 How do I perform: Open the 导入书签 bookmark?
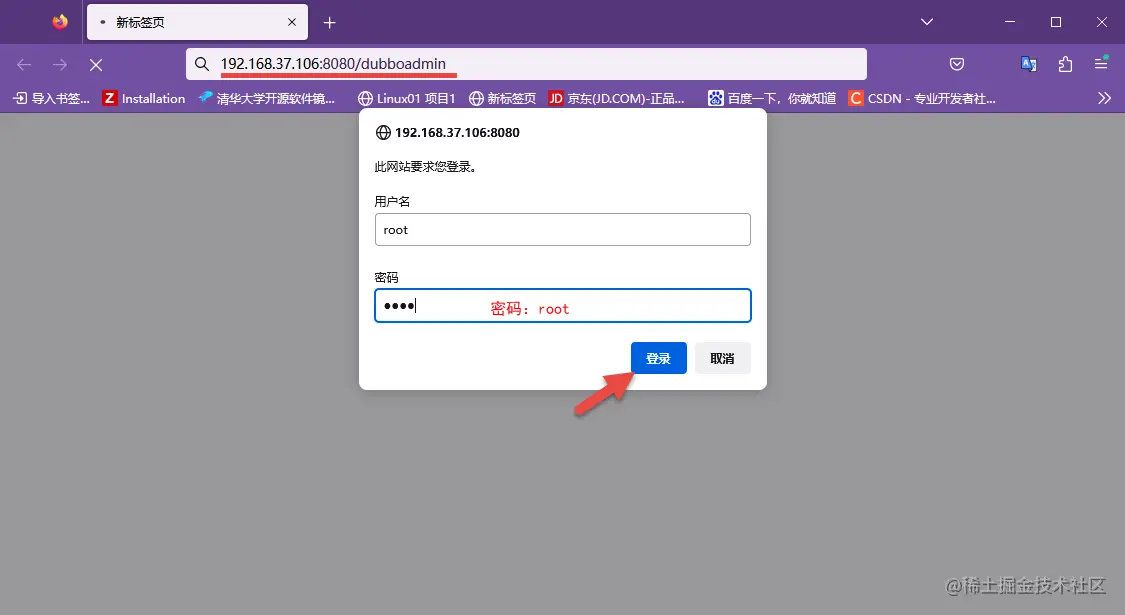click(x=51, y=98)
